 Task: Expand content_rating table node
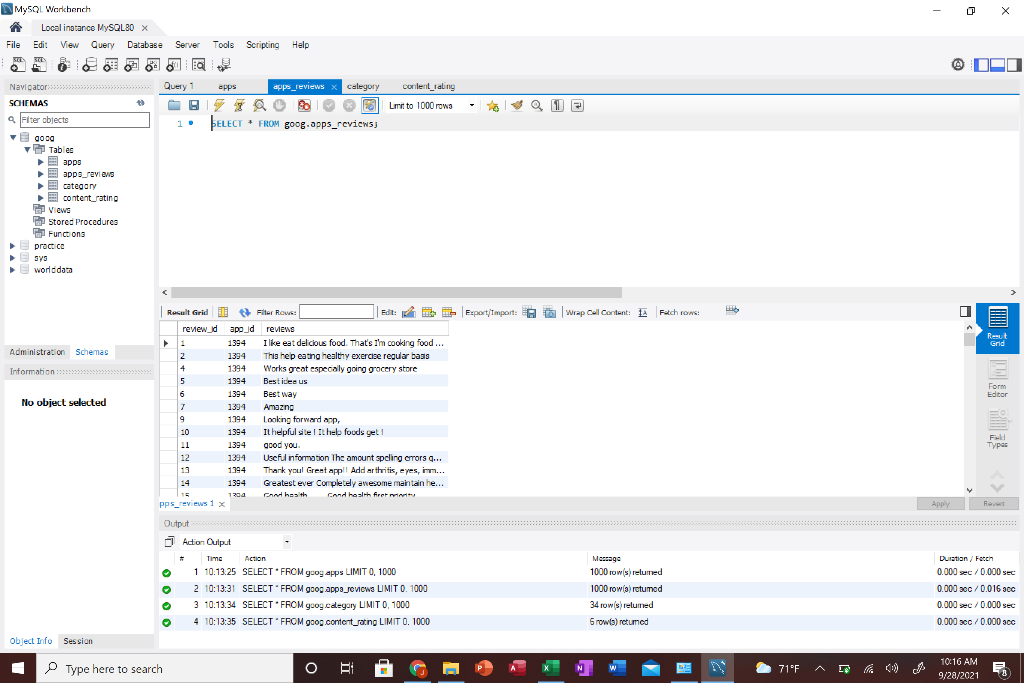(x=40, y=198)
